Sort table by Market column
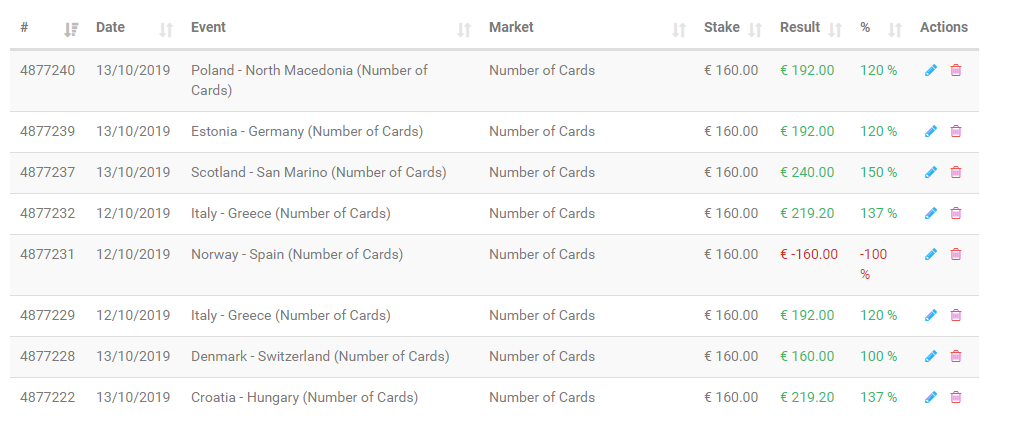 [x=679, y=30]
